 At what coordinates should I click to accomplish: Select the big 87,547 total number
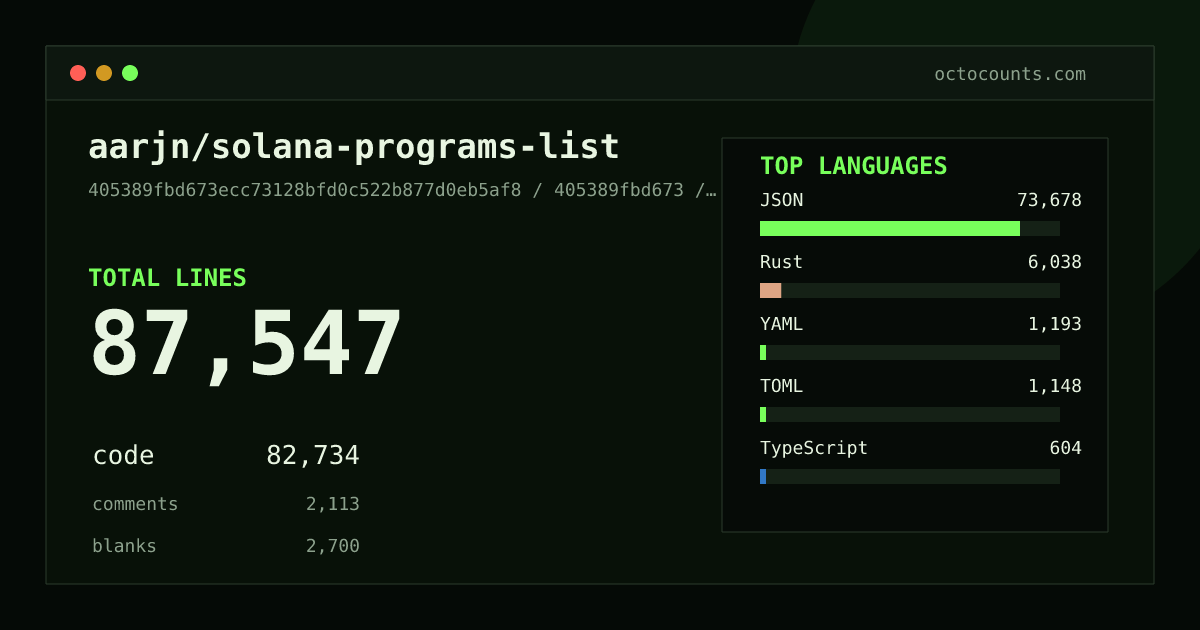246,345
